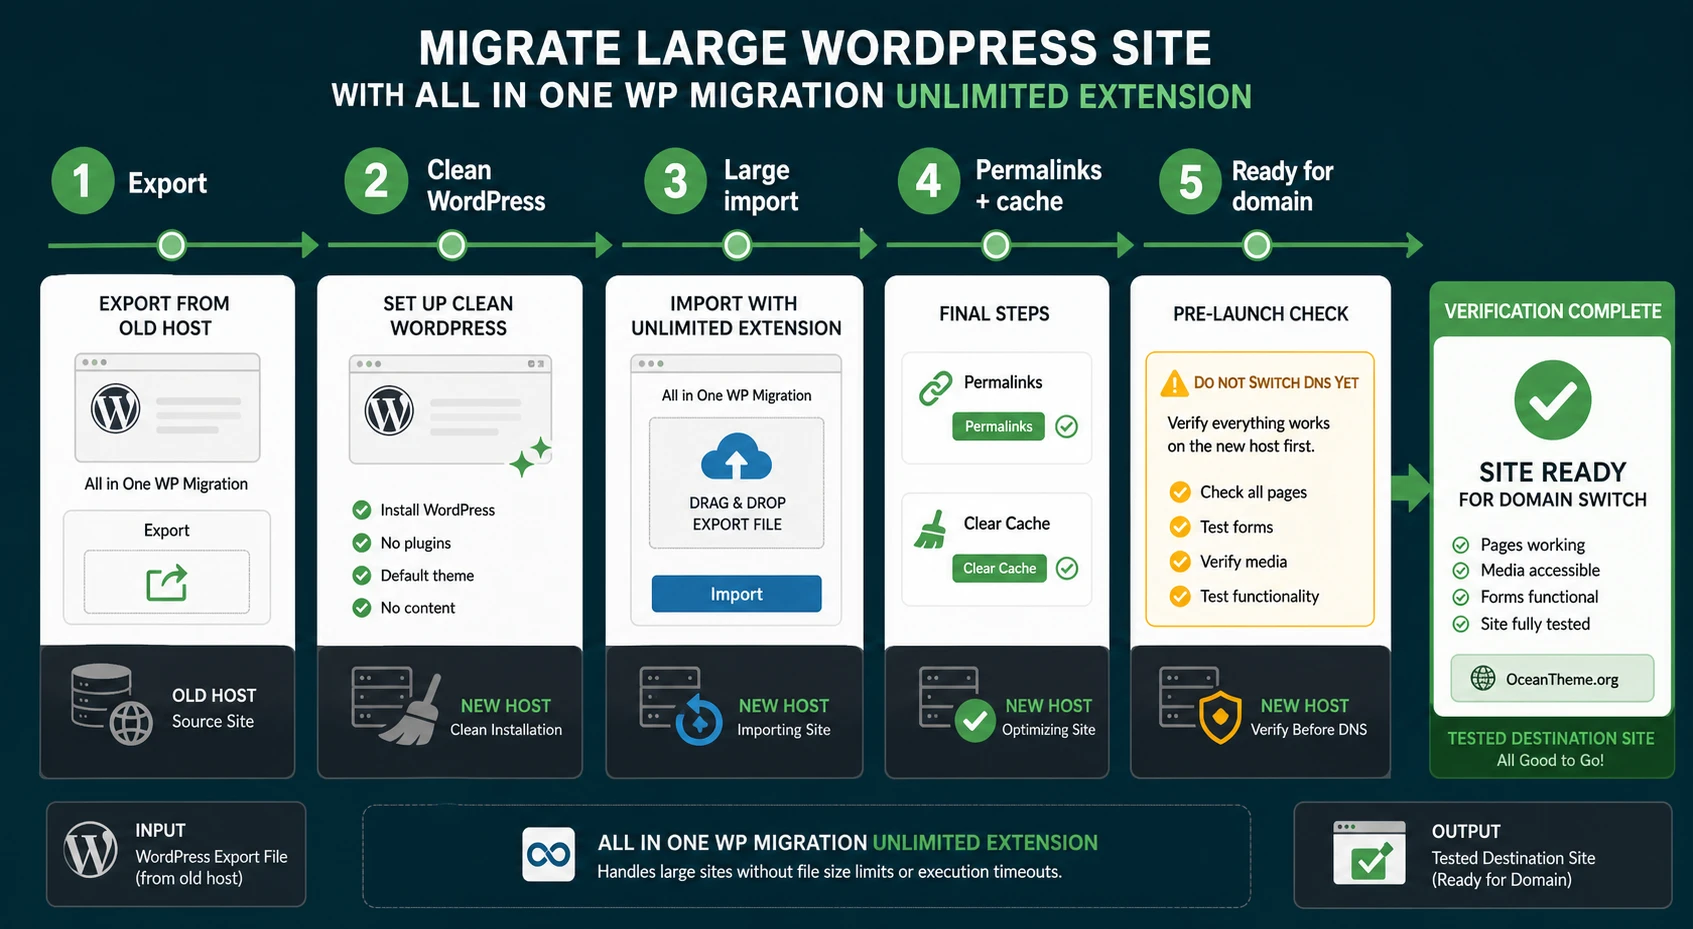1693x929 pixels.
Task: Click the server broom icon for Clean Installation
Action: point(397,706)
